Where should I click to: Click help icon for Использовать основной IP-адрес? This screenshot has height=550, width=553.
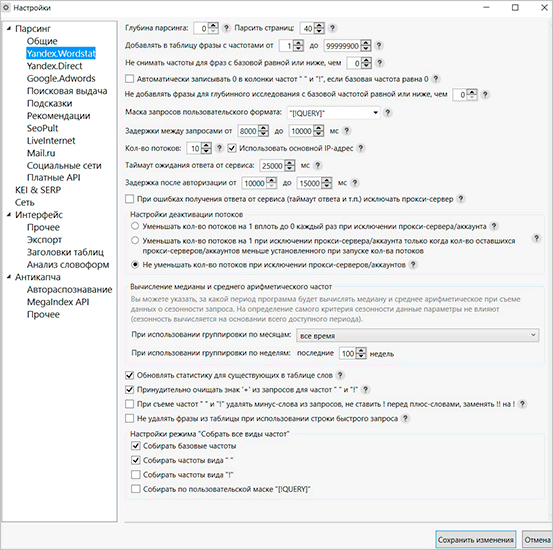pos(360,148)
